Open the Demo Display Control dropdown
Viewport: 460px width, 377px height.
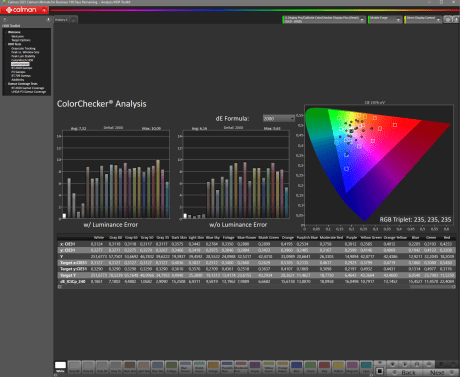[x=423, y=20]
